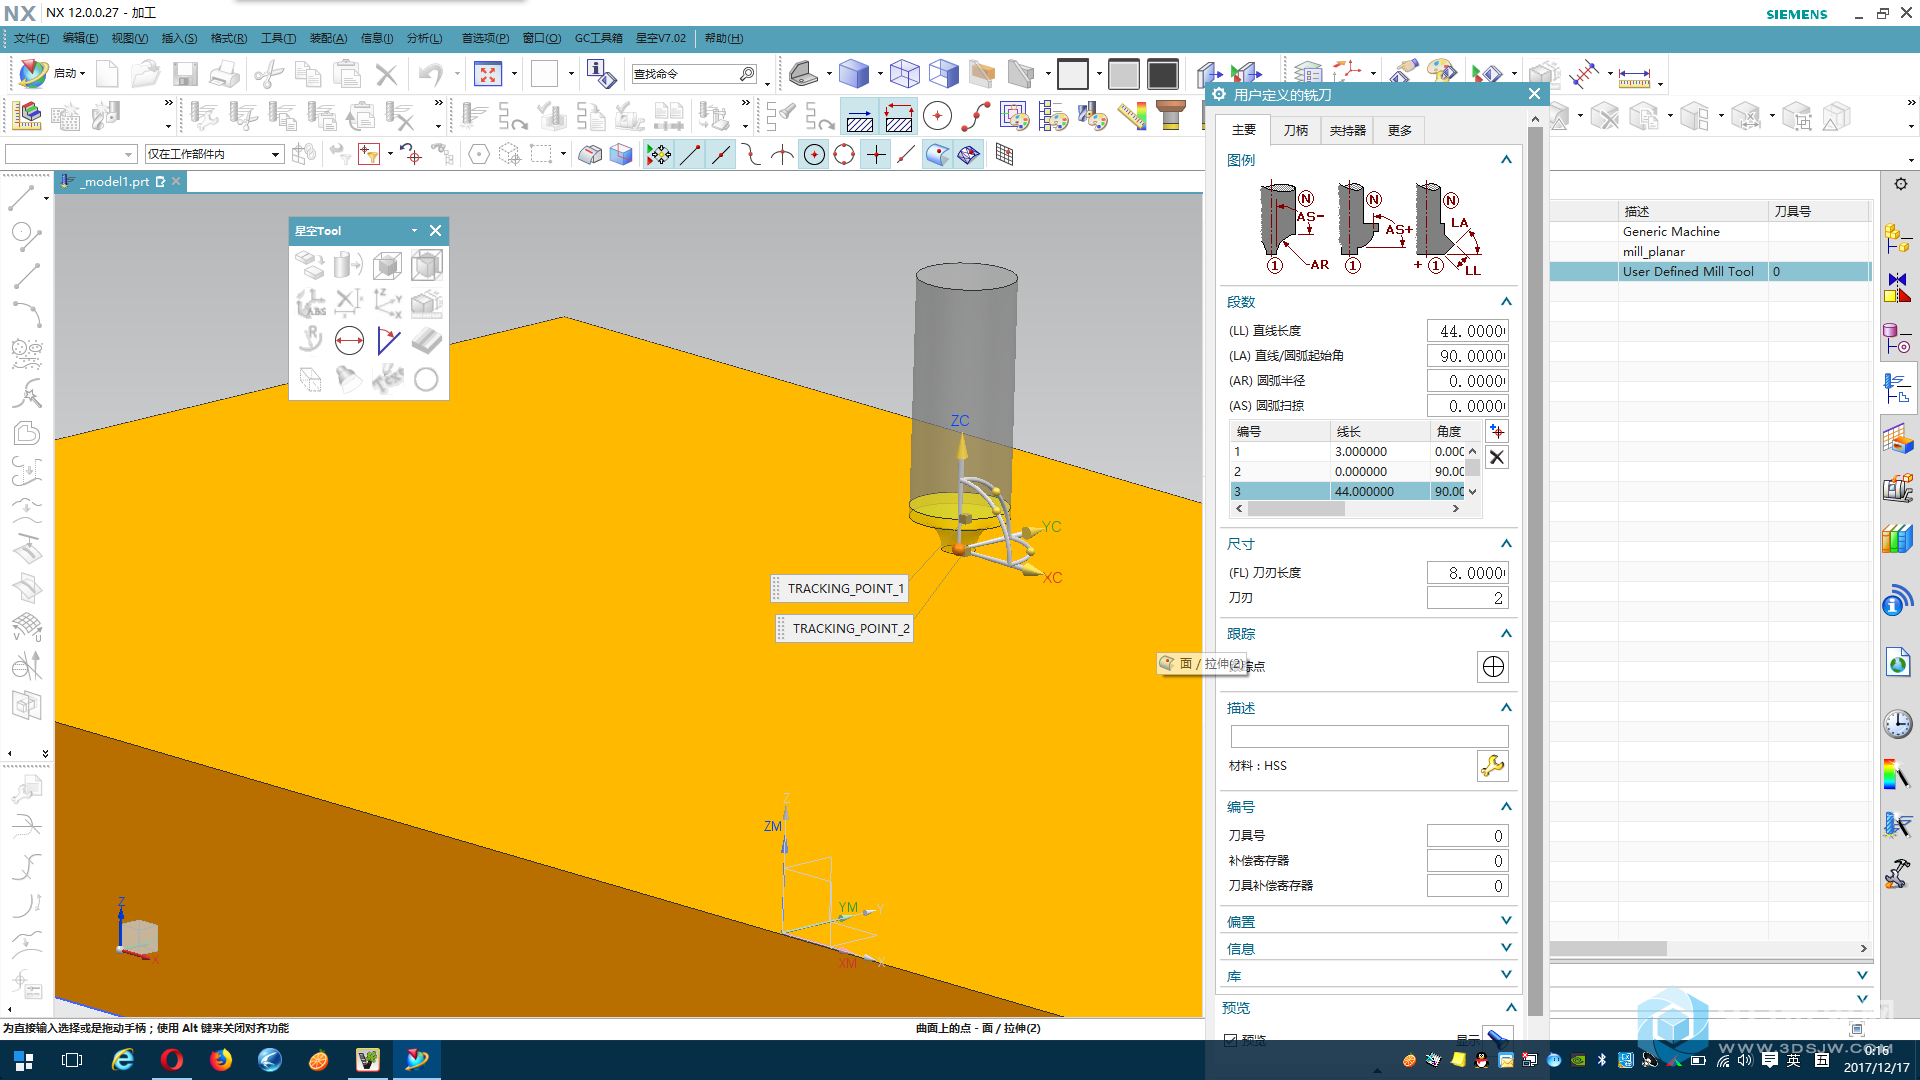Click the Save diskette icon

click(185, 74)
